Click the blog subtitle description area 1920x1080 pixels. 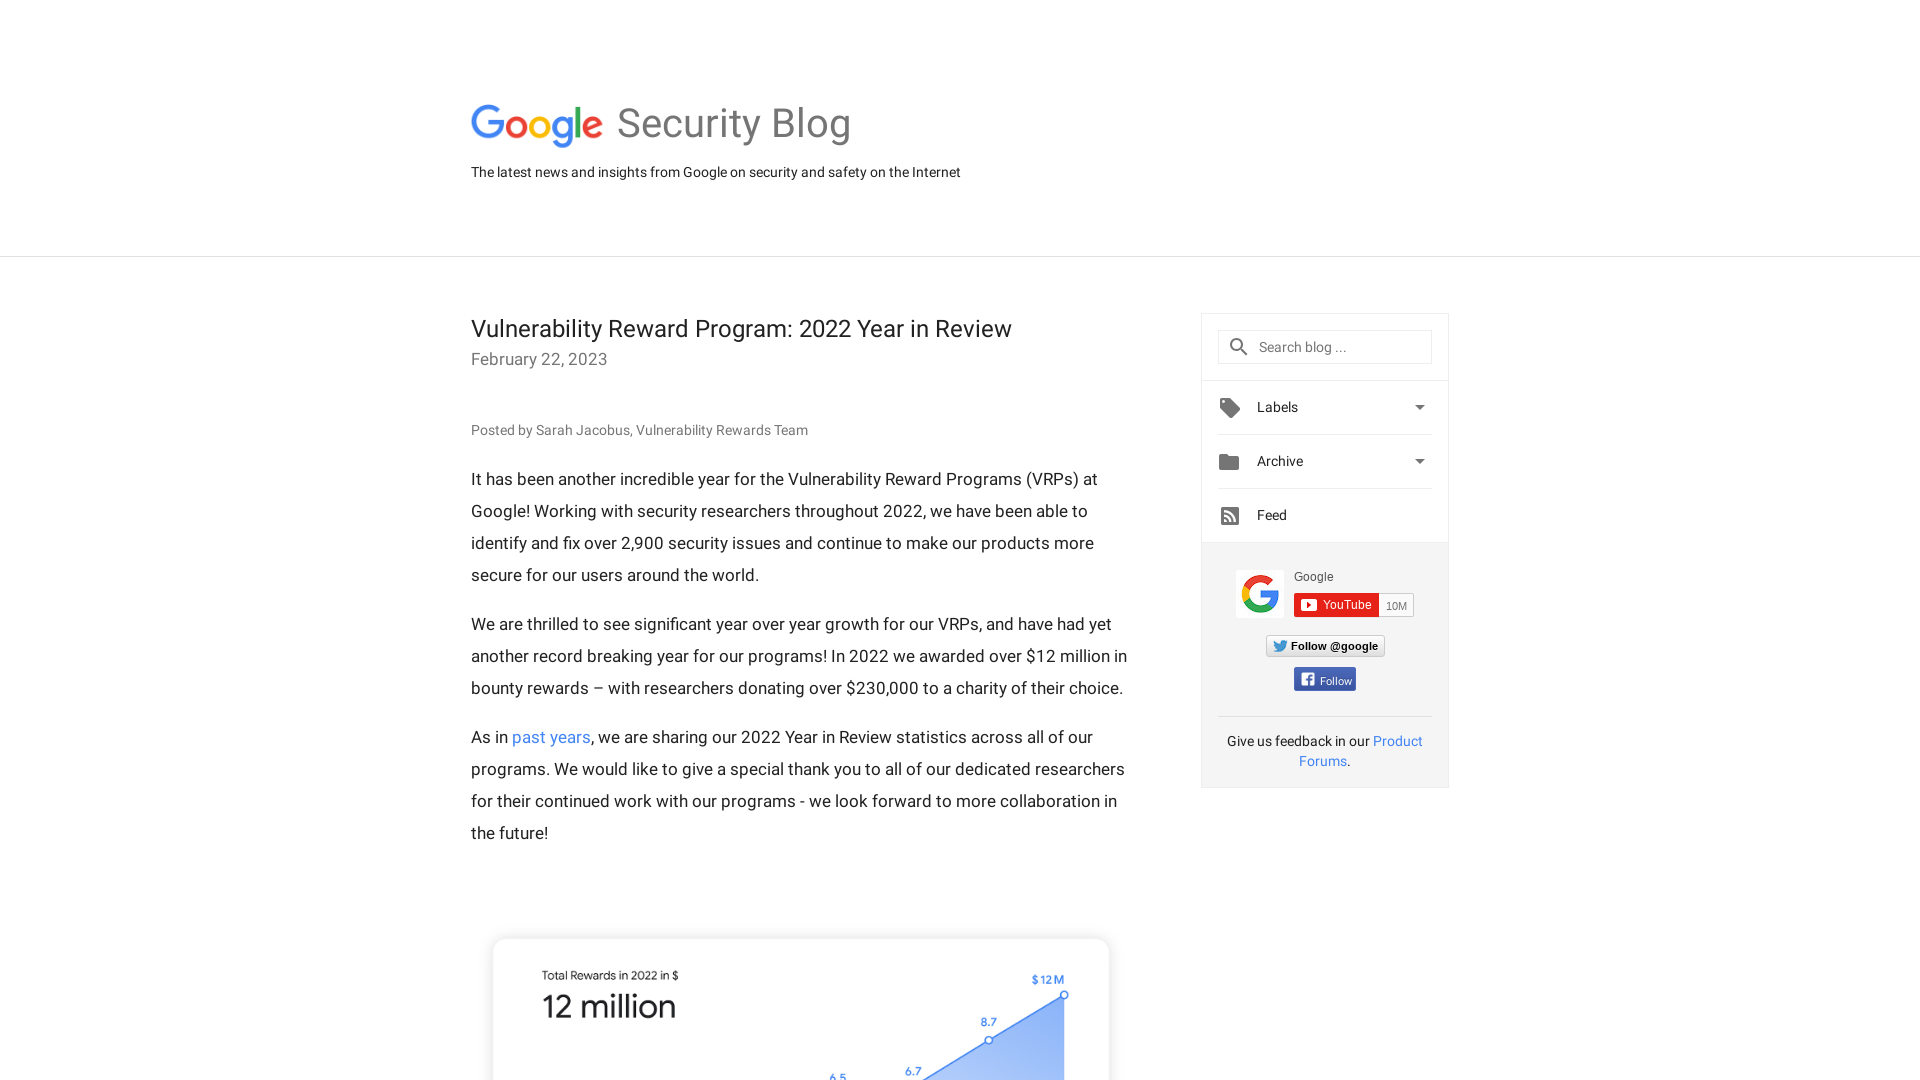715,173
